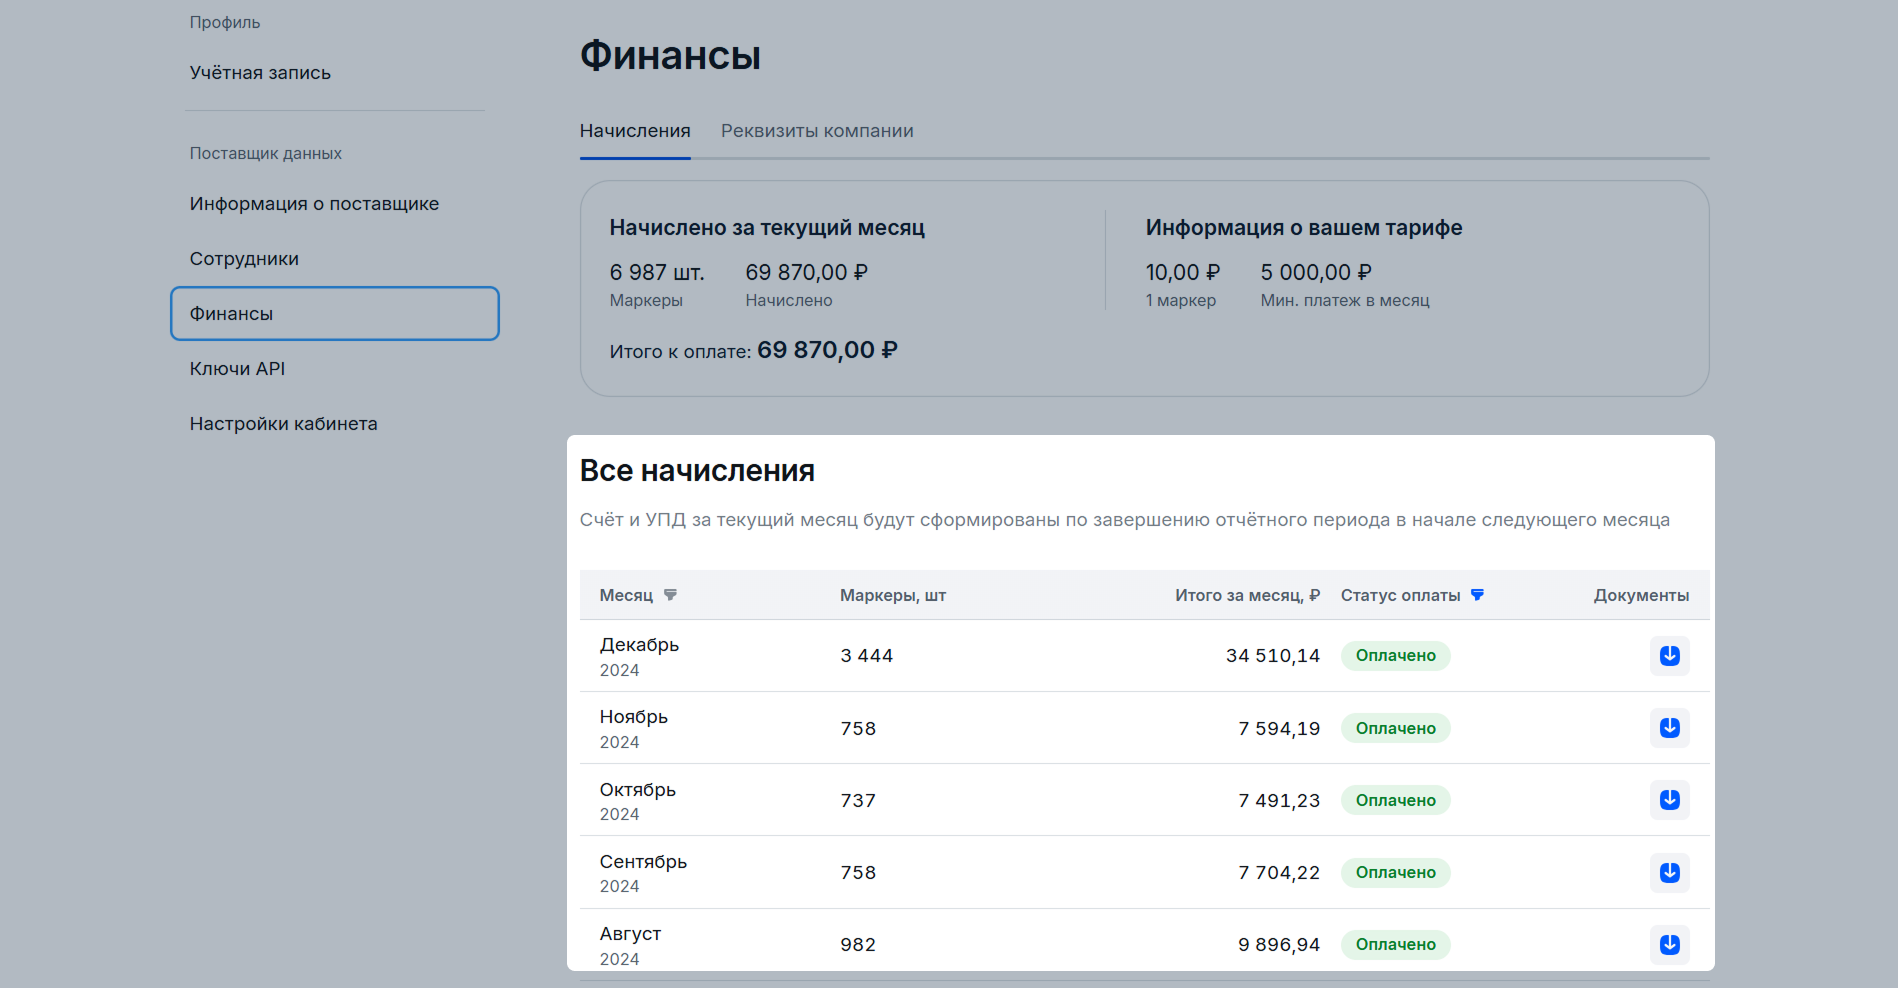Select Финансы in the sidebar
This screenshot has width=1898, height=988.
click(x=334, y=314)
